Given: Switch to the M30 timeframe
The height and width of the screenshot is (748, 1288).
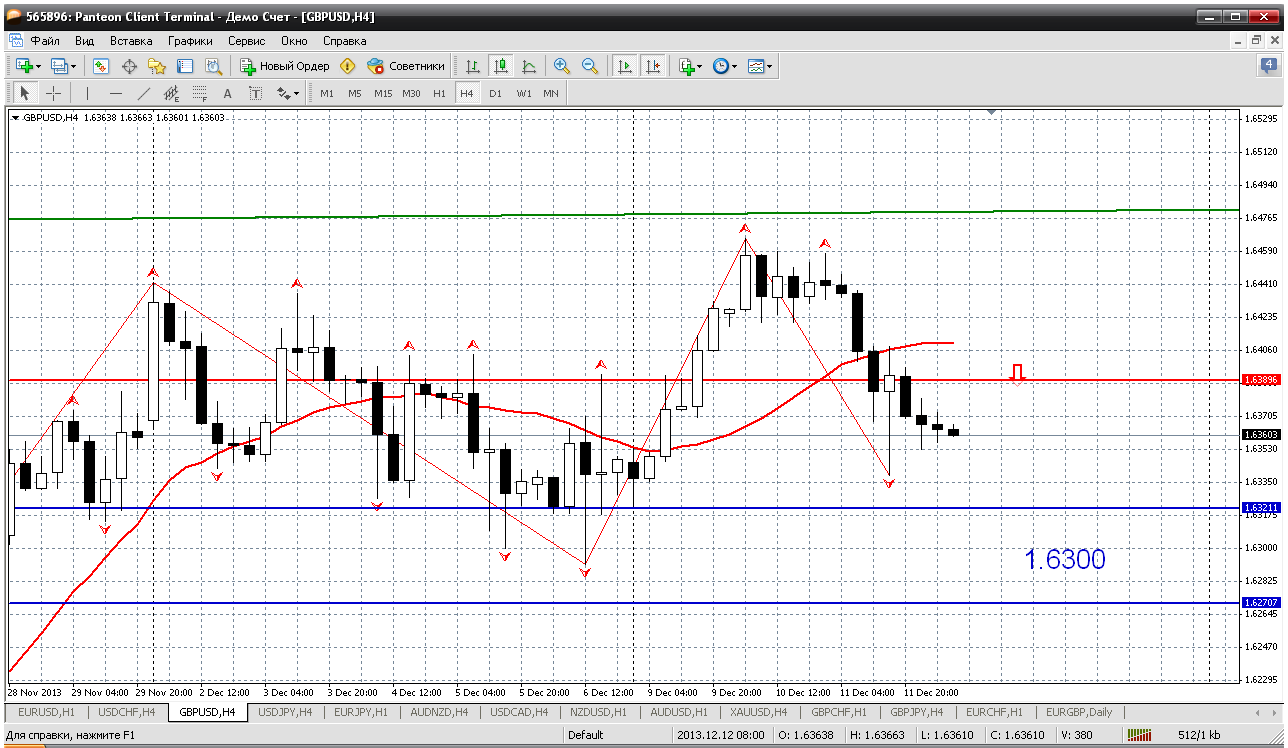Looking at the screenshot, I should 411,93.
